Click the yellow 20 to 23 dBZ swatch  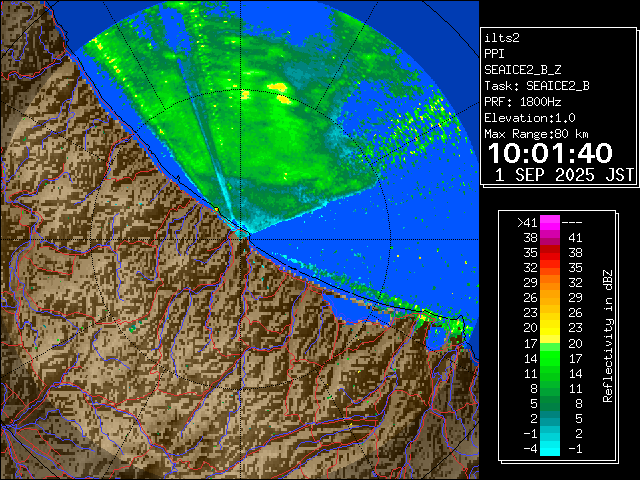(x=550, y=327)
